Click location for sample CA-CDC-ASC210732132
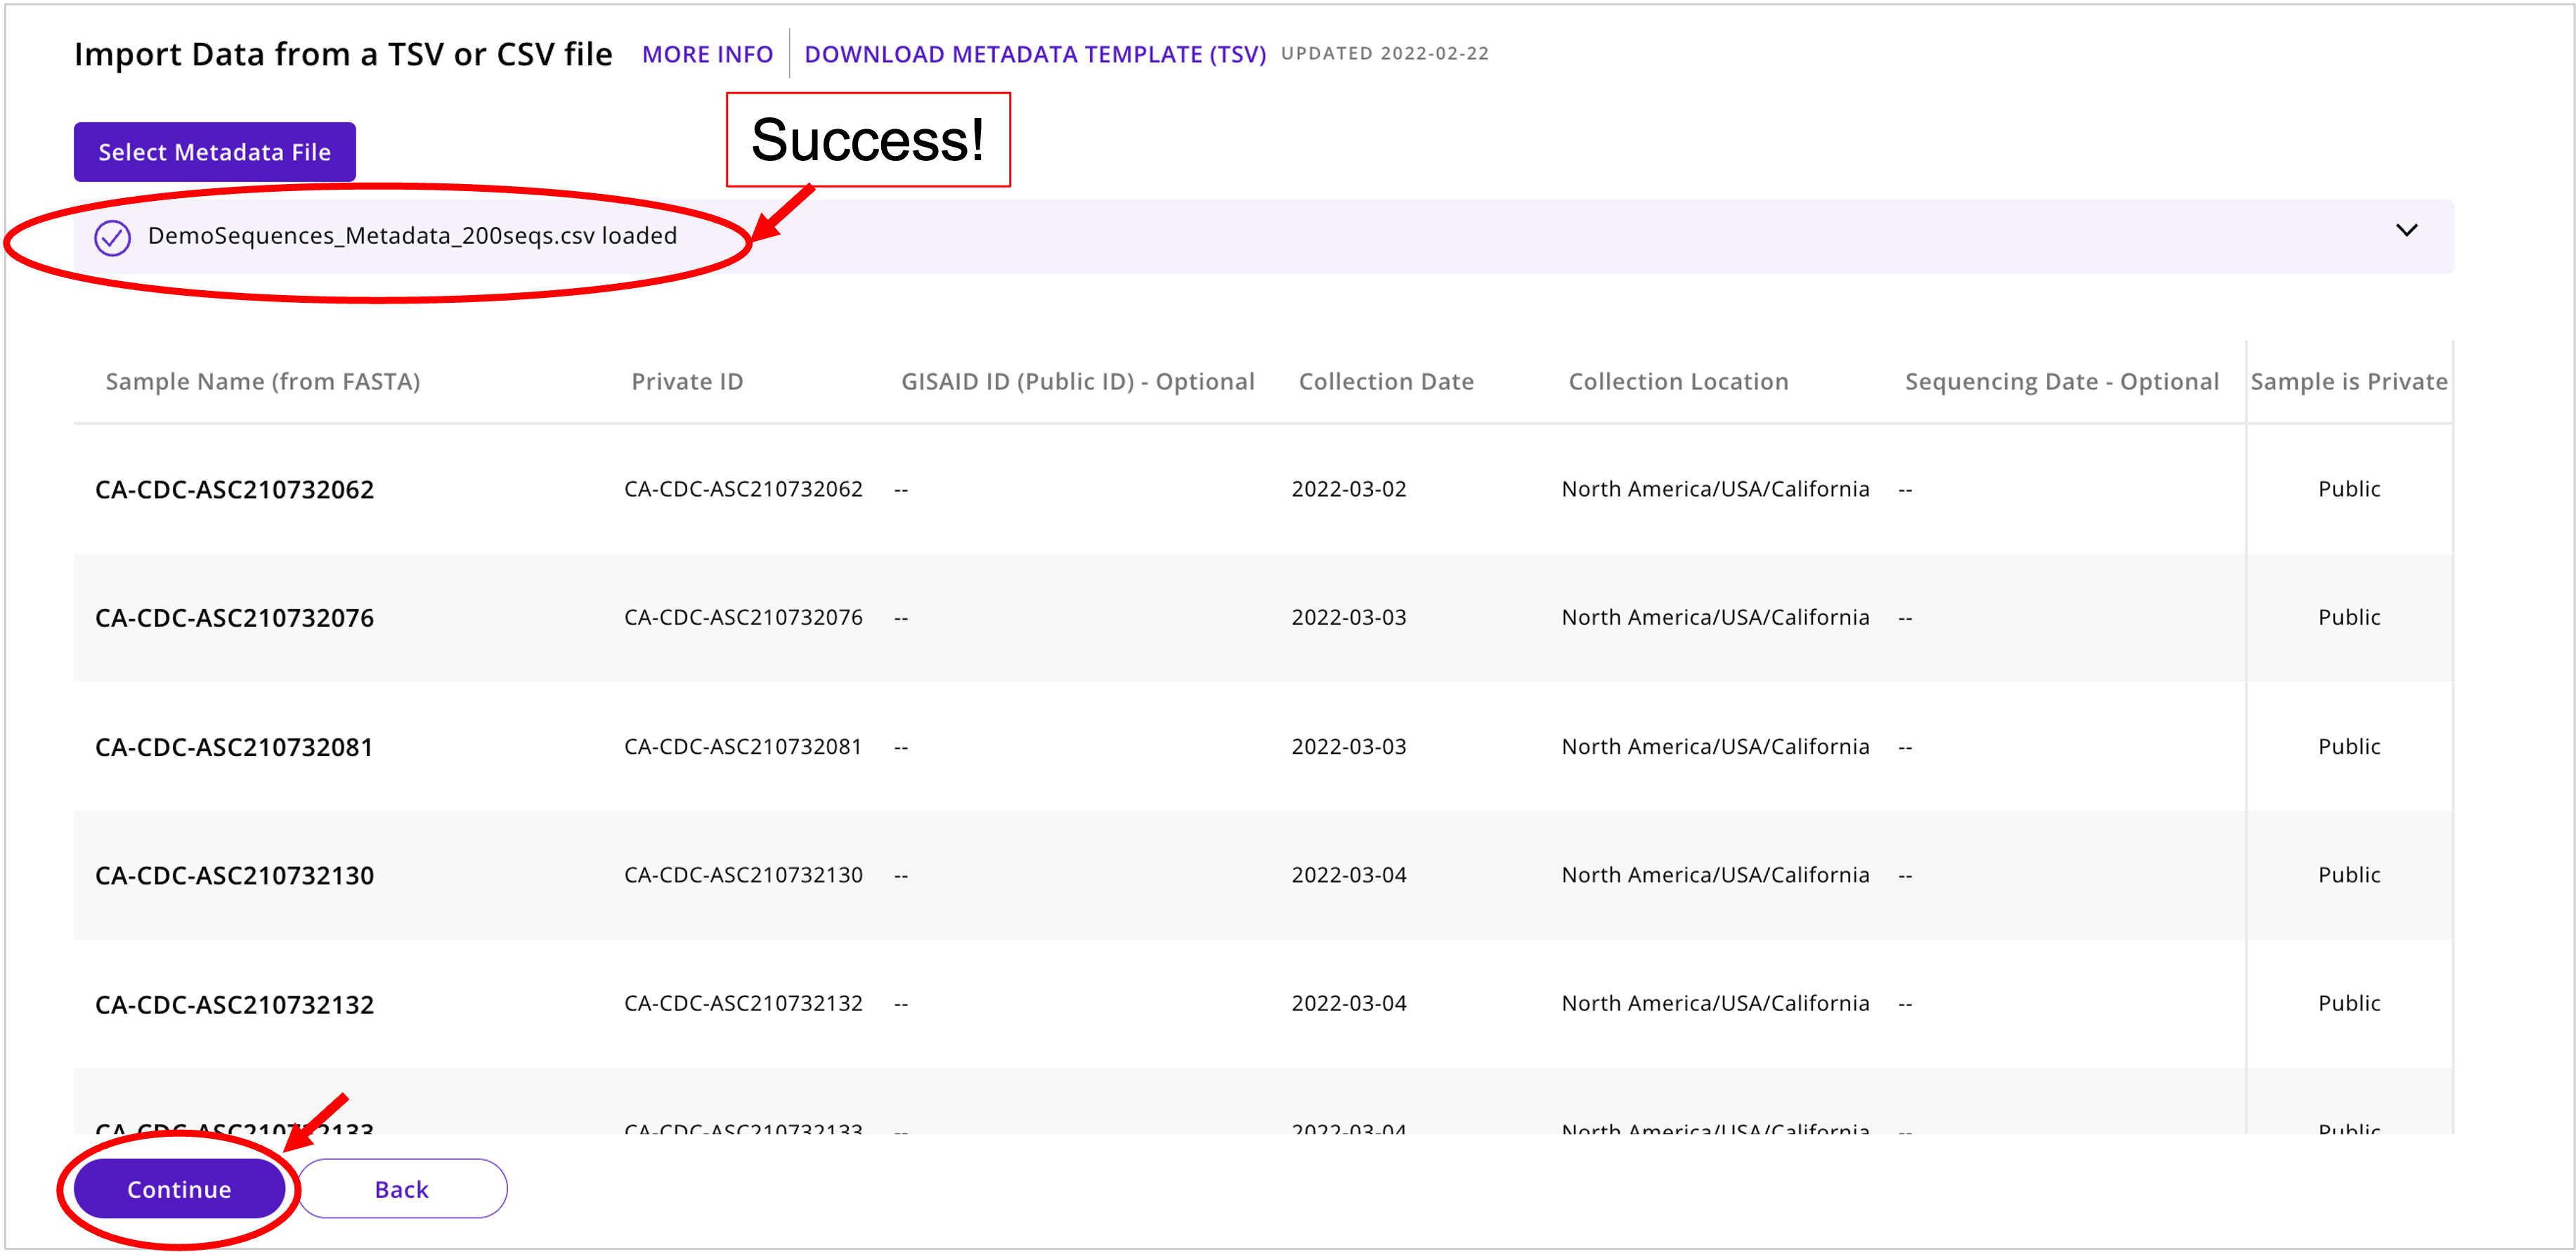Screen dimensions: 2576x1252 1715,1003
